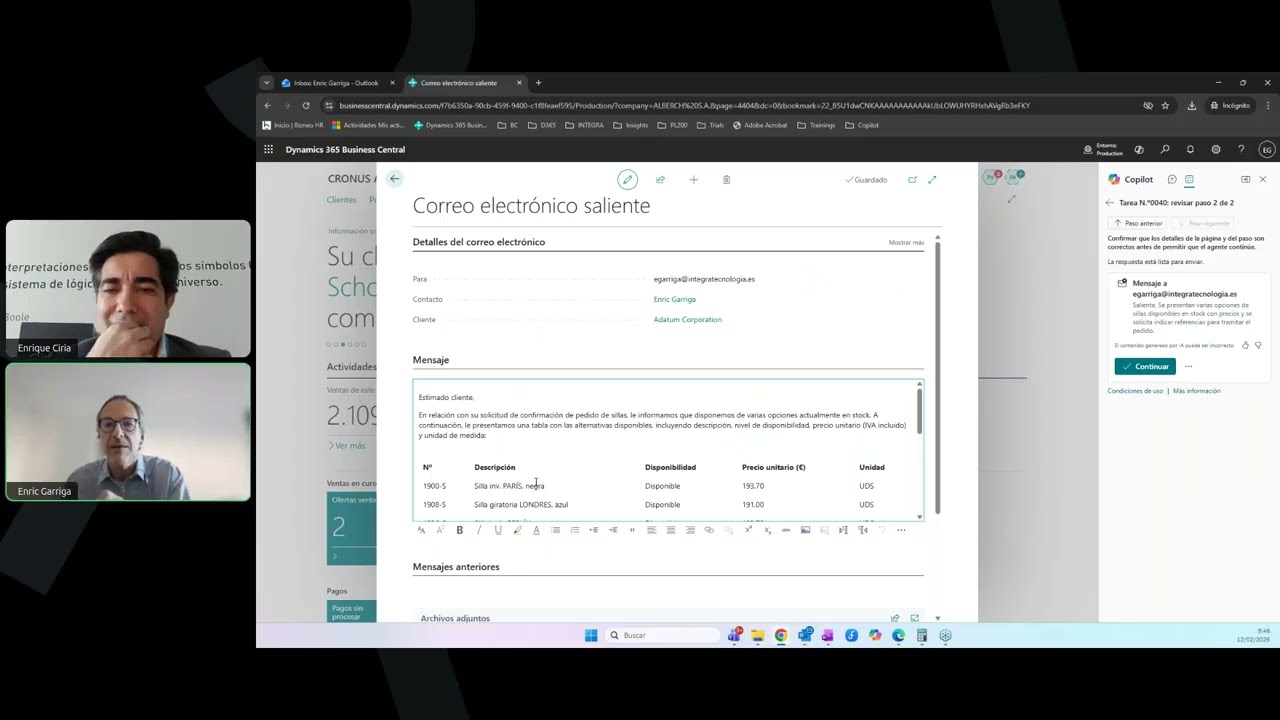1280x720 pixels.
Task: Click the plus new record icon
Action: click(693, 180)
